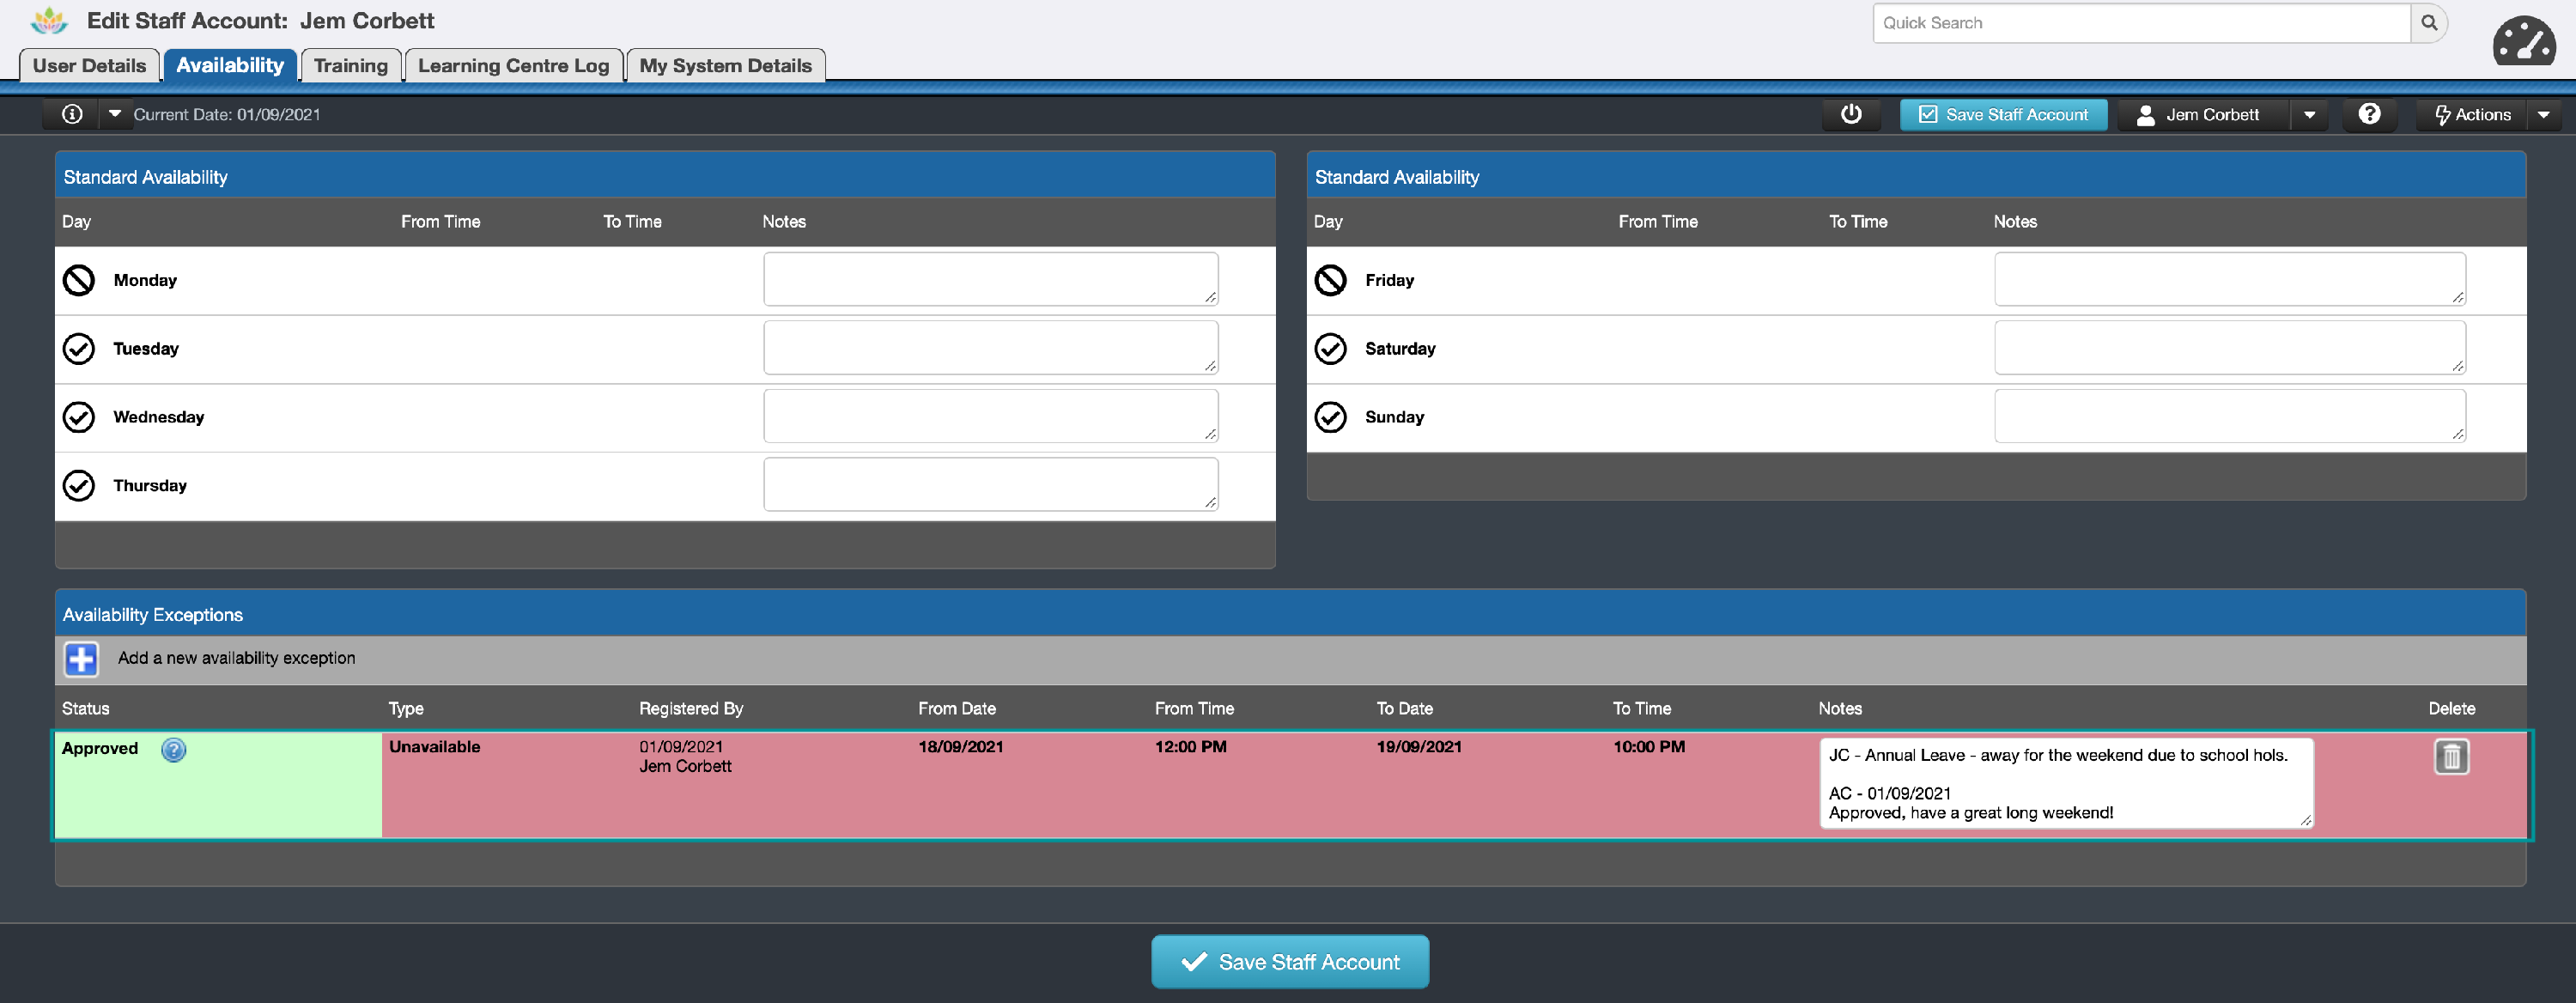The width and height of the screenshot is (2576, 1003).
Task: Click the info circle icon
Action: pos(72,114)
